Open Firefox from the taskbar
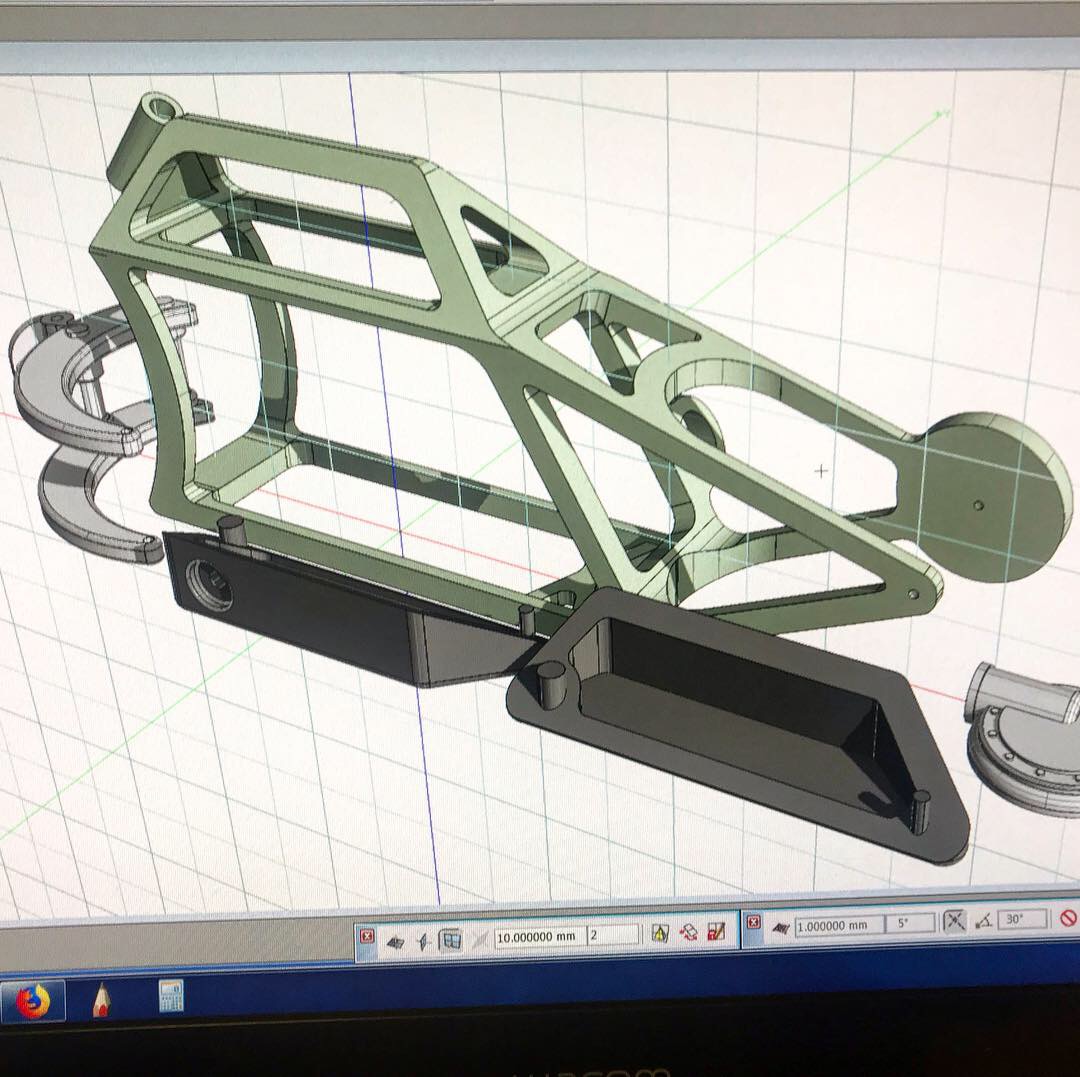Screen dimensions: 1080x1077 (33, 1000)
